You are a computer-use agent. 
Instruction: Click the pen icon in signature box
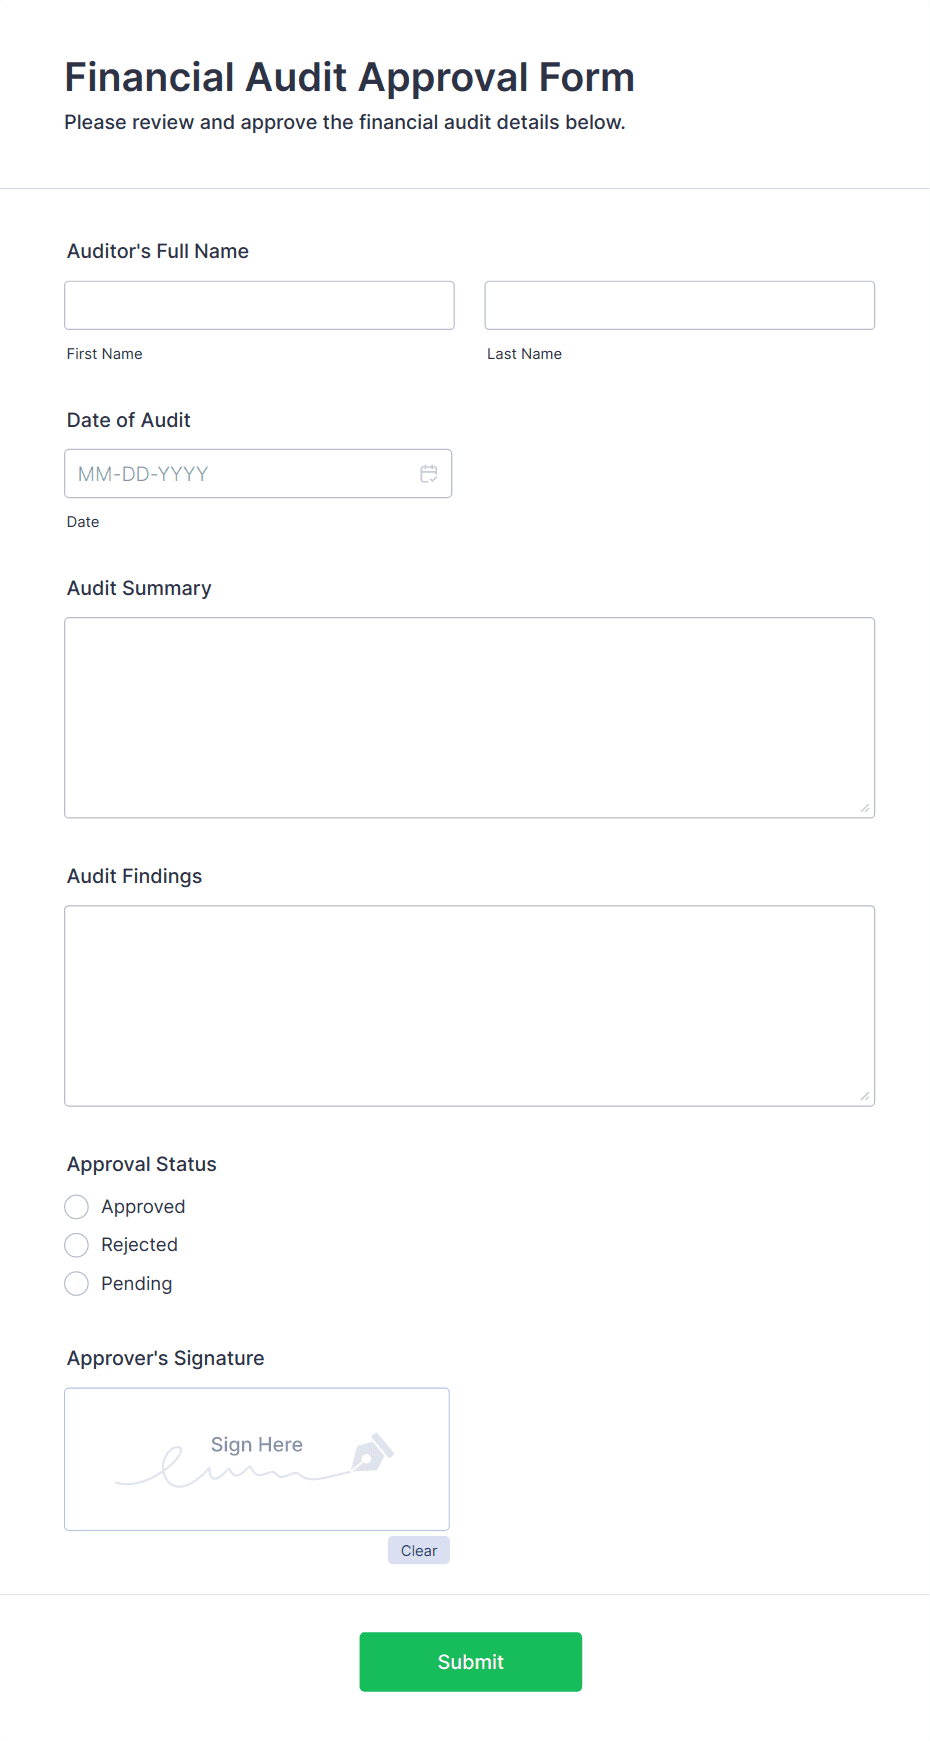[x=373, y=1454]
